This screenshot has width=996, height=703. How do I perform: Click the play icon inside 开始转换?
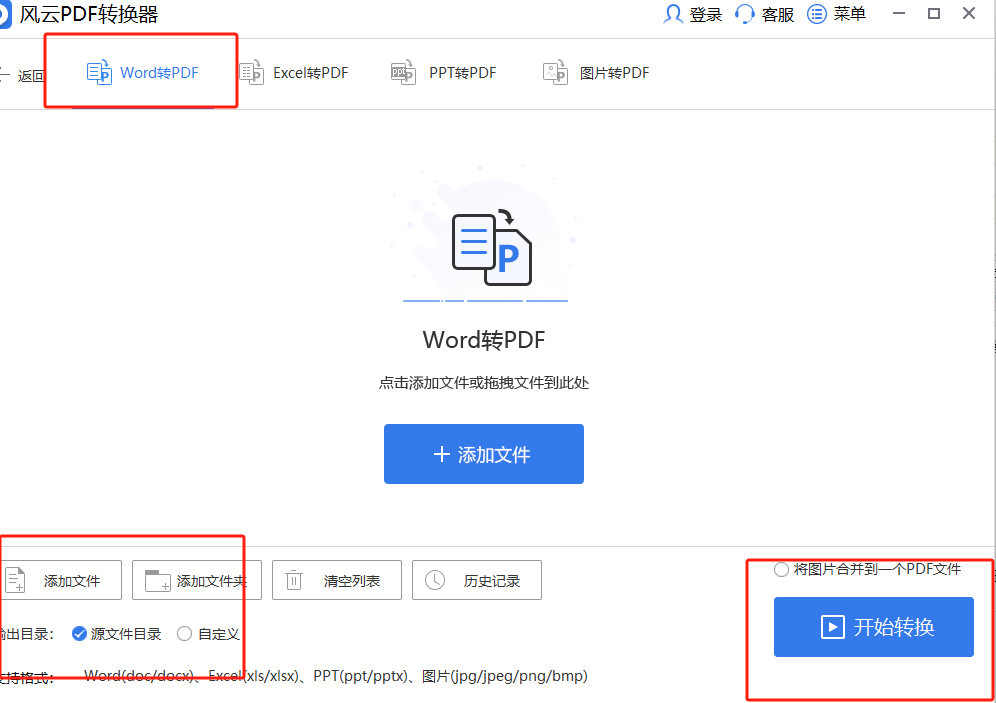(833, 627)
